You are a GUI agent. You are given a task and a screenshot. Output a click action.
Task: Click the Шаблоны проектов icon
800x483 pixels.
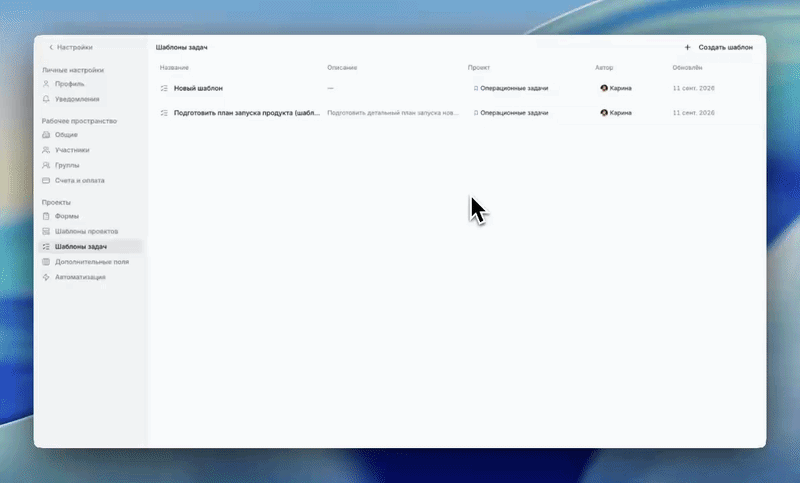[x=46, y=232]
